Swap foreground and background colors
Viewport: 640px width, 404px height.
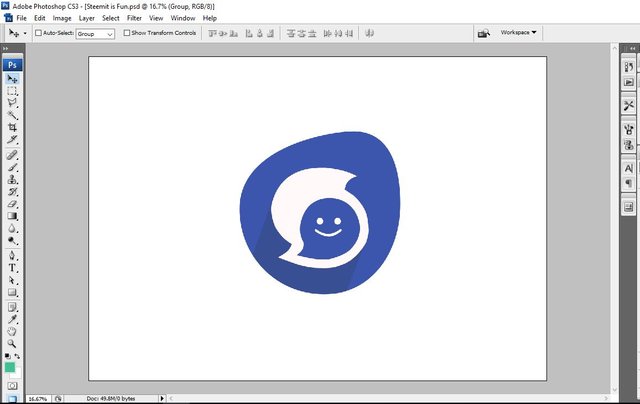[x=17, y=356]
